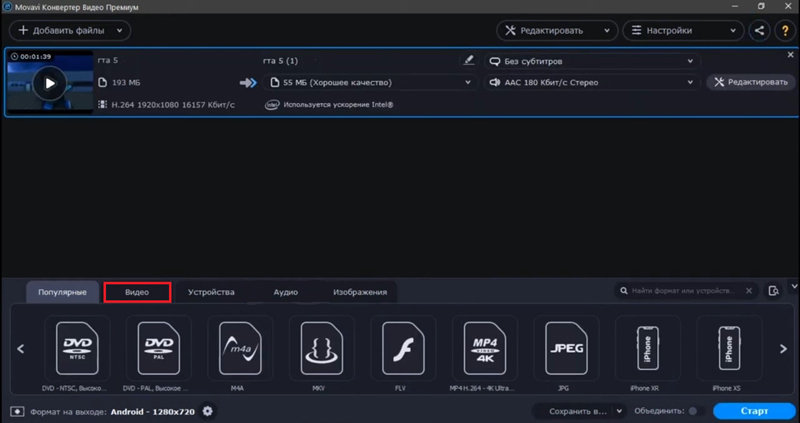Collapse the format panel chevron

pos(794,287)
